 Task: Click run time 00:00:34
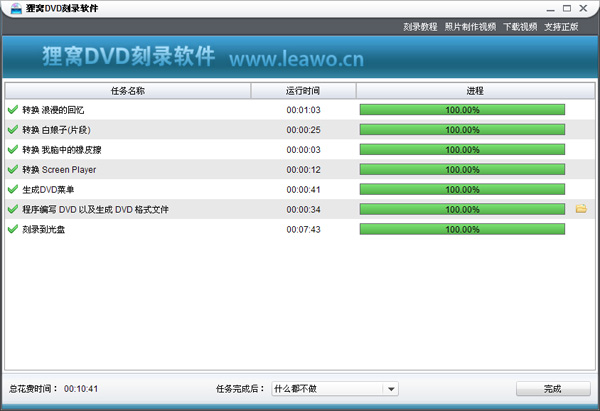coord(303,210)
